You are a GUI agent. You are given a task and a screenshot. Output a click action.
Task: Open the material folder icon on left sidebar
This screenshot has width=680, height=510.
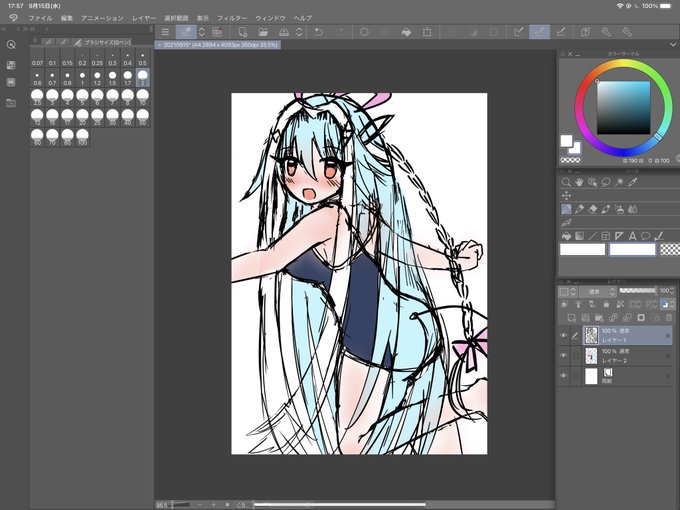click(11, 103)
